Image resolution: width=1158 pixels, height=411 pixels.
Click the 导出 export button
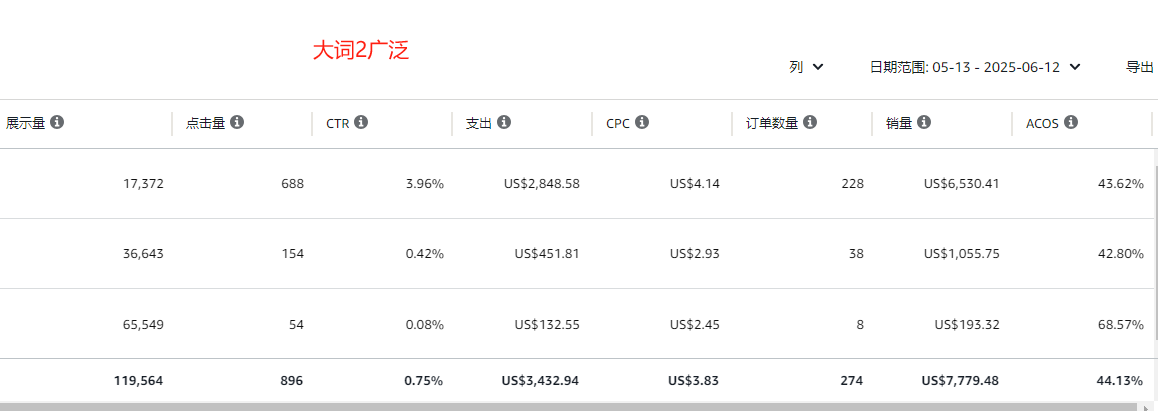pos(1139,67)
